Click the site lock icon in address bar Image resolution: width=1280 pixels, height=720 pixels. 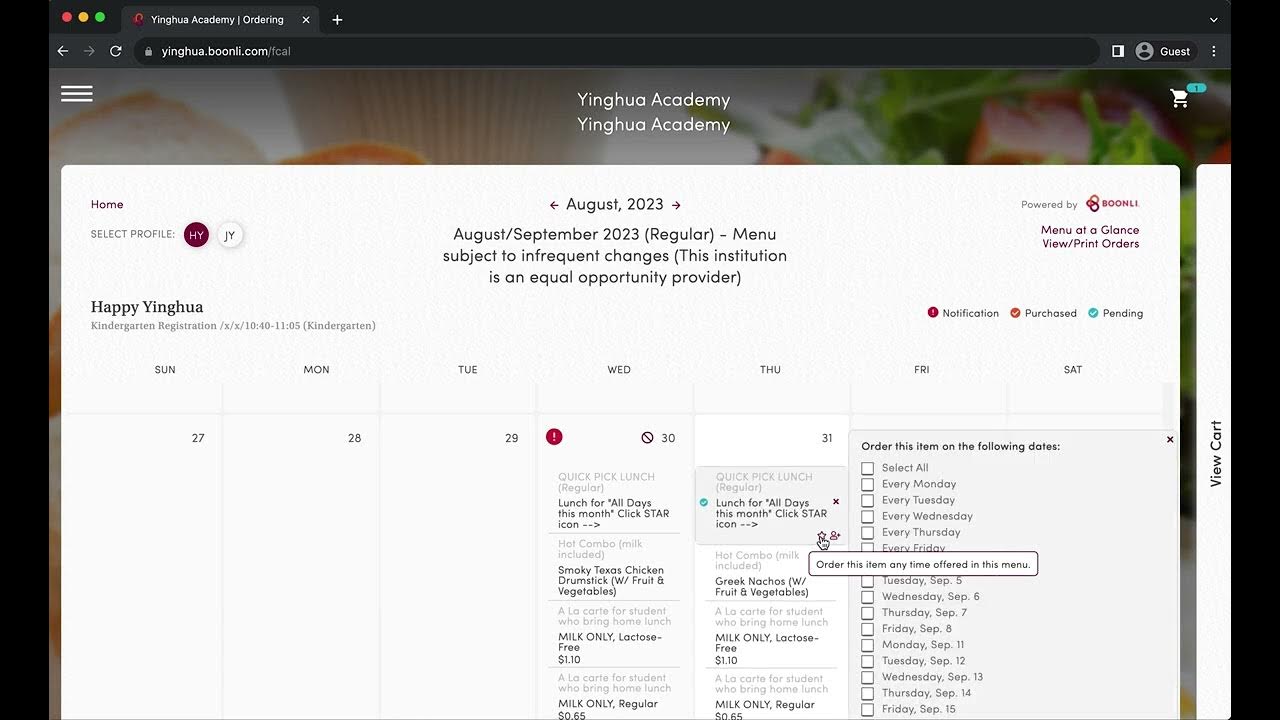[148, 51]
